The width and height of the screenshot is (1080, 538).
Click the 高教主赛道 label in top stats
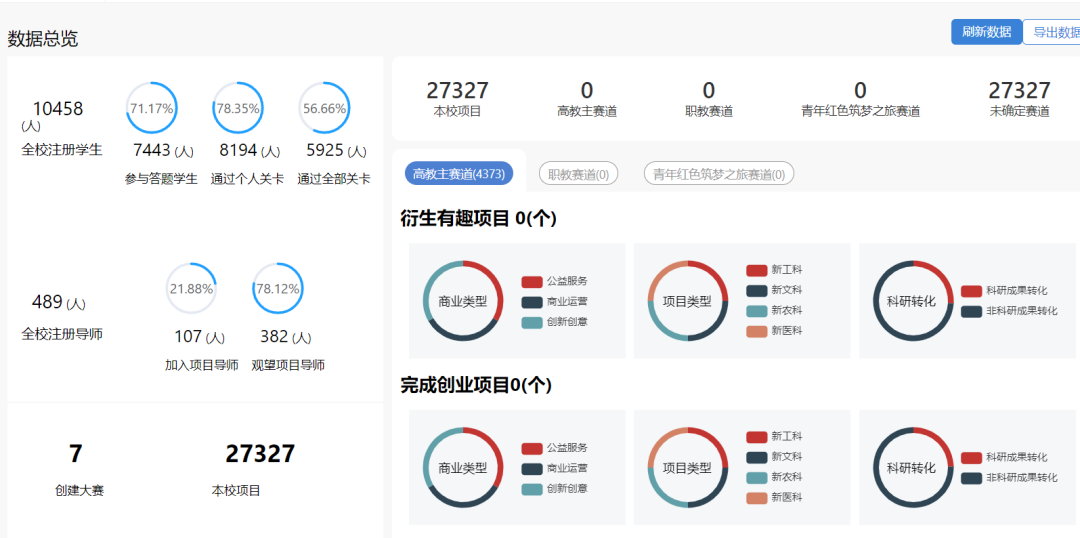[587, 112]
